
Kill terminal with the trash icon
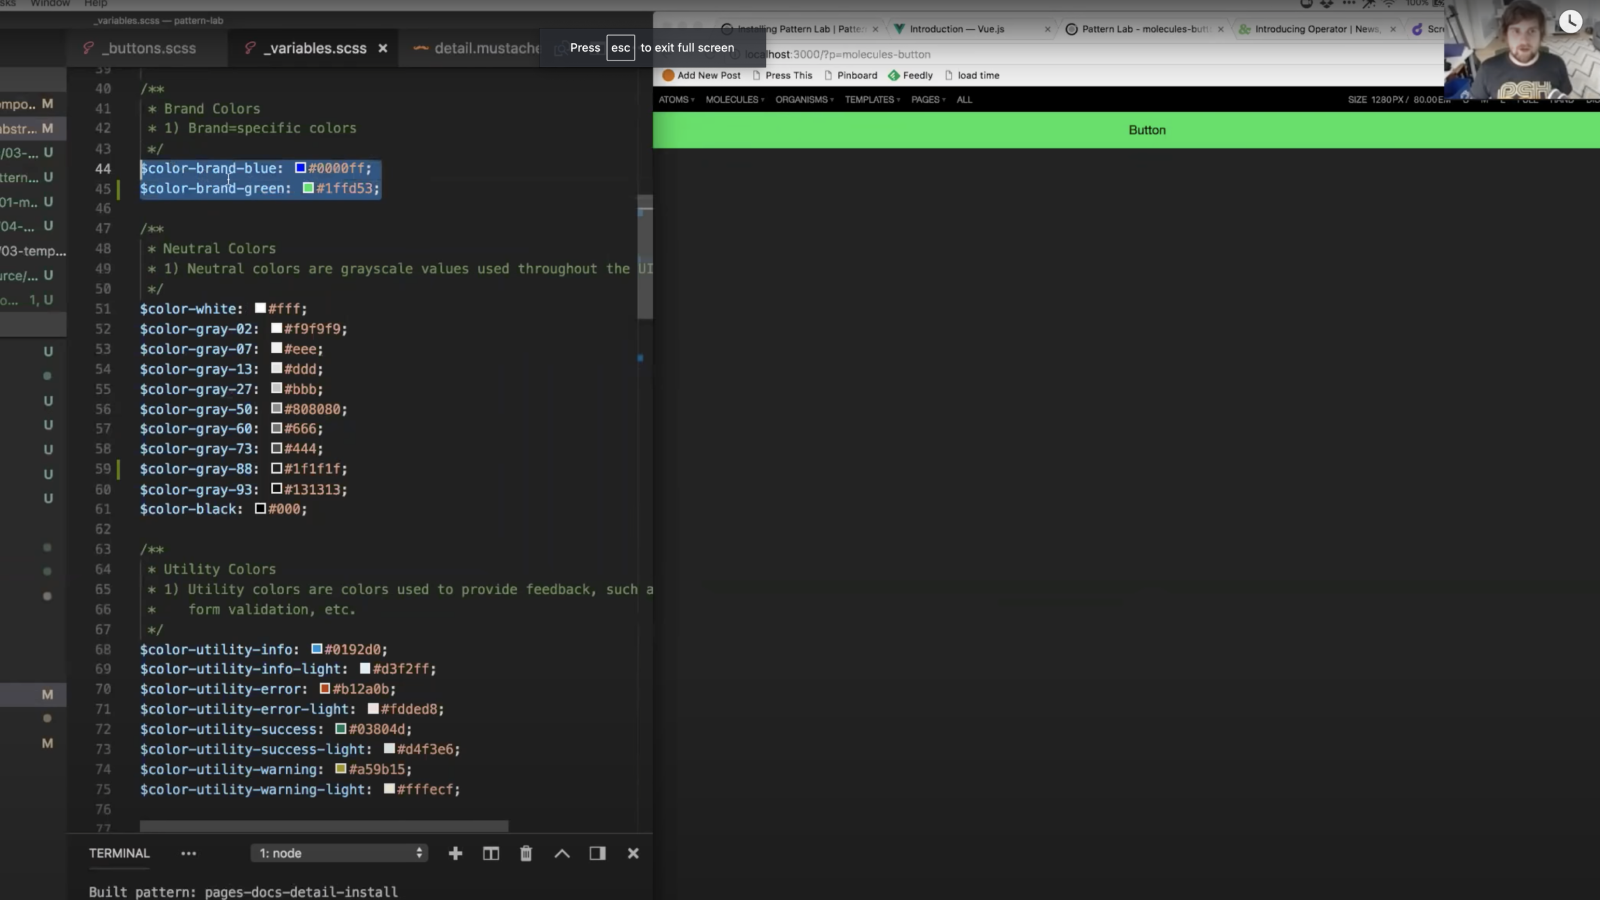526,853
